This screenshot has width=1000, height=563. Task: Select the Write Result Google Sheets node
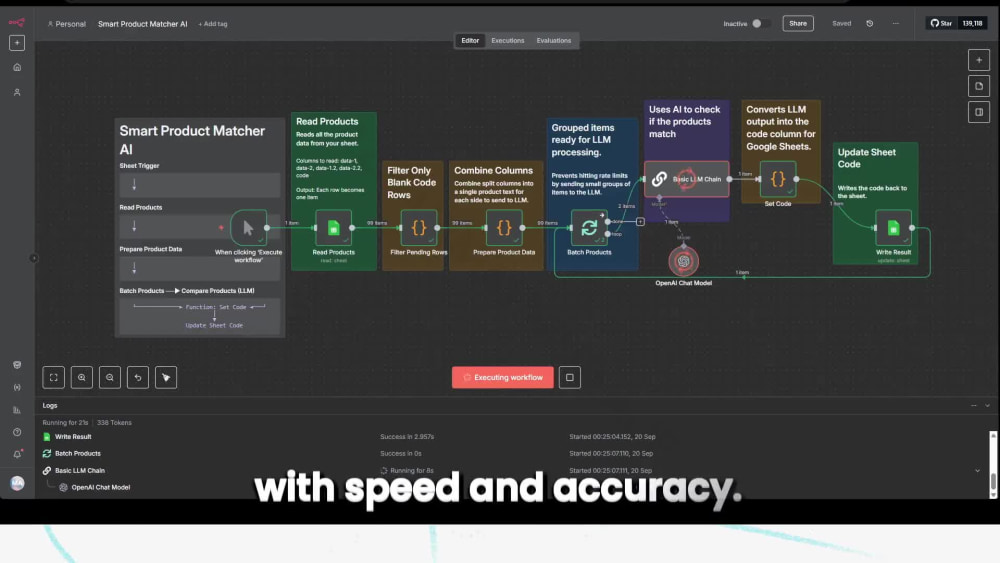coord(893,228)
